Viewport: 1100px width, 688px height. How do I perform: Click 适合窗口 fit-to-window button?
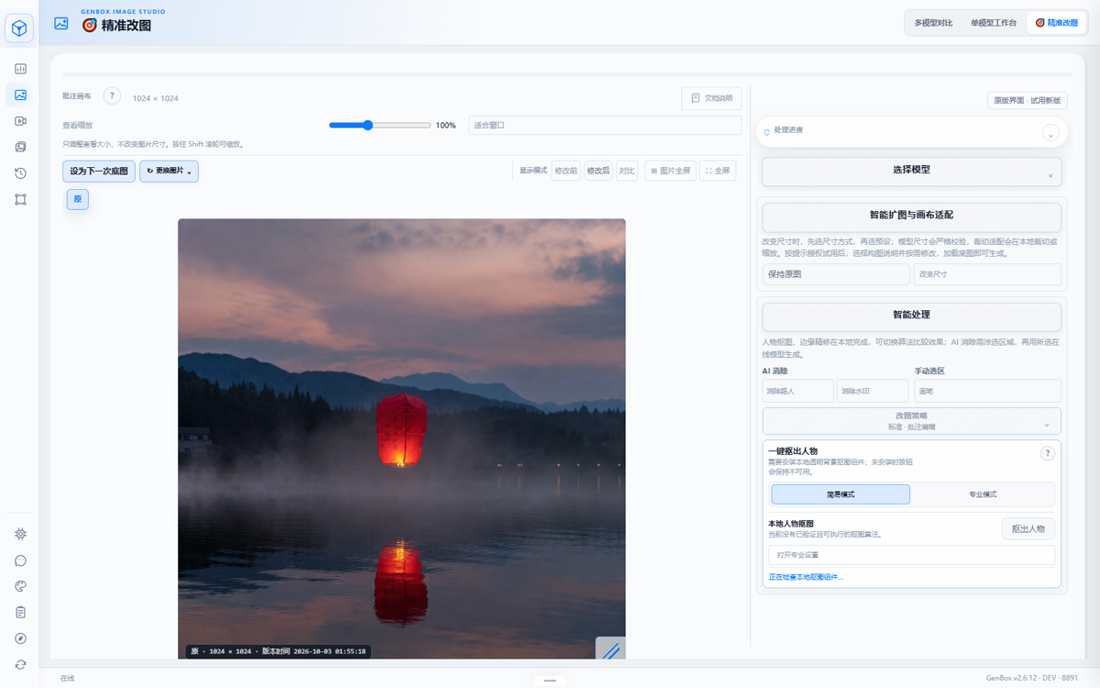(605, 125)
